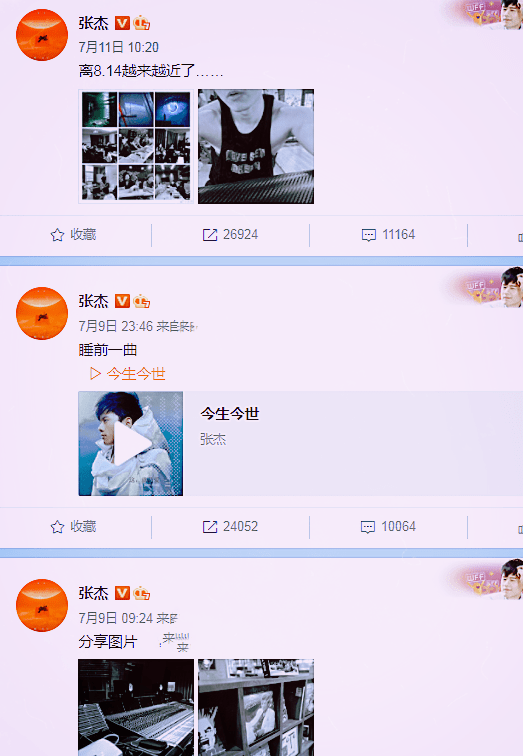523x756 pixels.
Task: Open the nine-grid collage photo thumbnail
Action: click(x=136, y=146)
